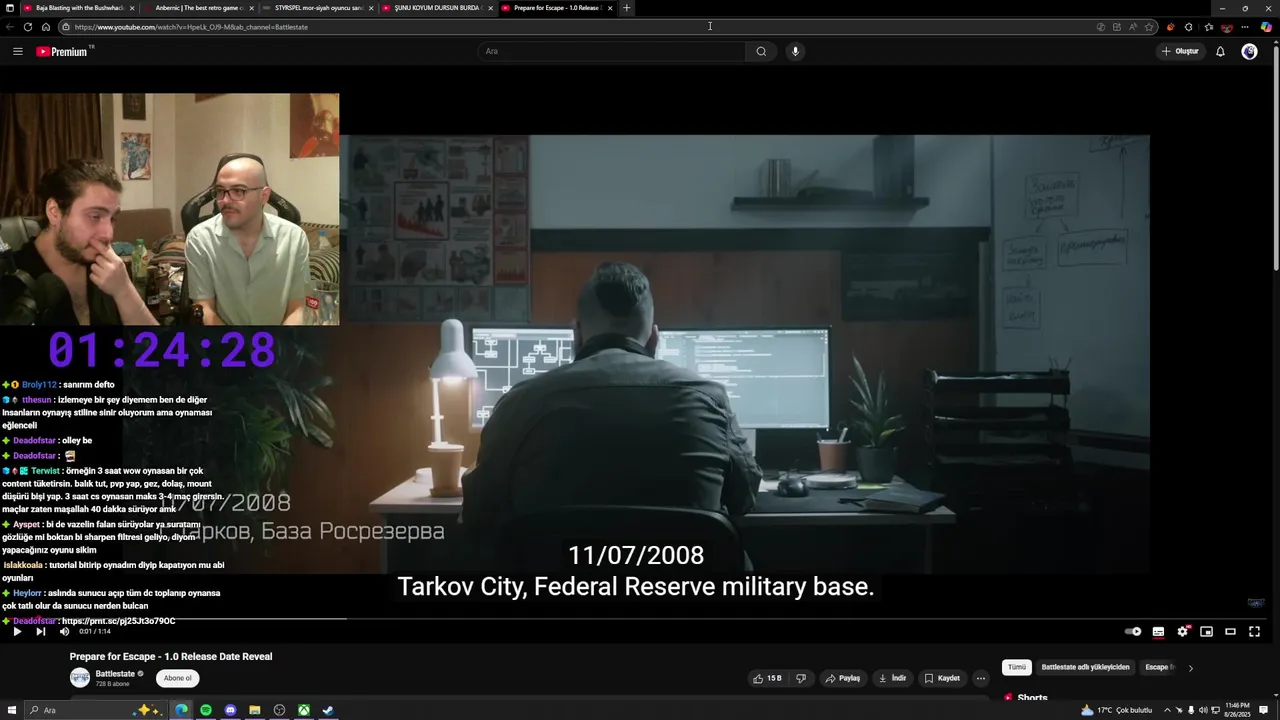This screenshot has width=1280, height=720.
Task: Open Discord from the taskbar
Action: 230,710
